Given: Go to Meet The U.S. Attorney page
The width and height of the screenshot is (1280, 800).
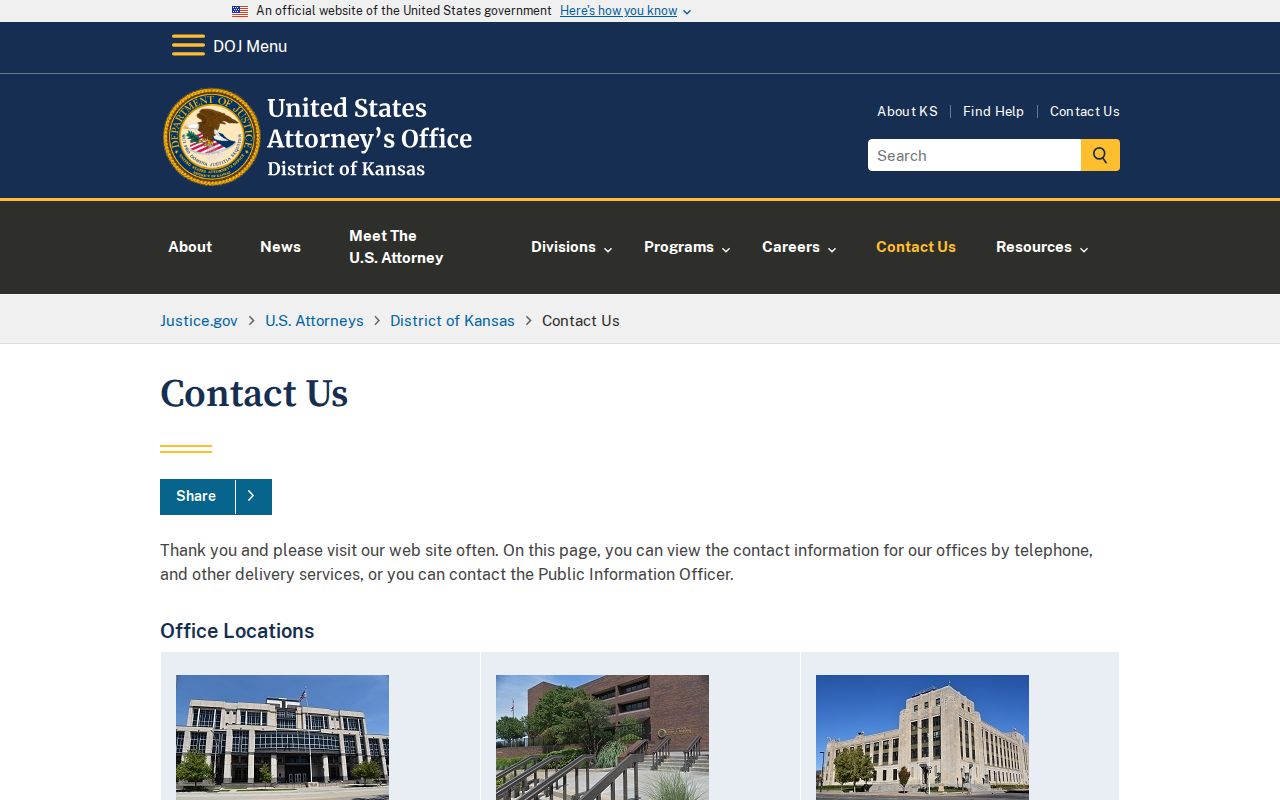Looking at the screenshot, I should coord(396,247).
